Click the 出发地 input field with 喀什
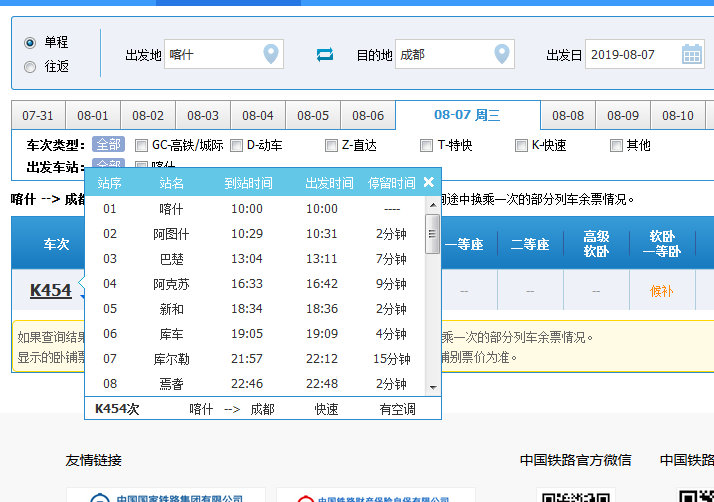The image size is (714, 502). pyautogui.click(x=214, y=55)
